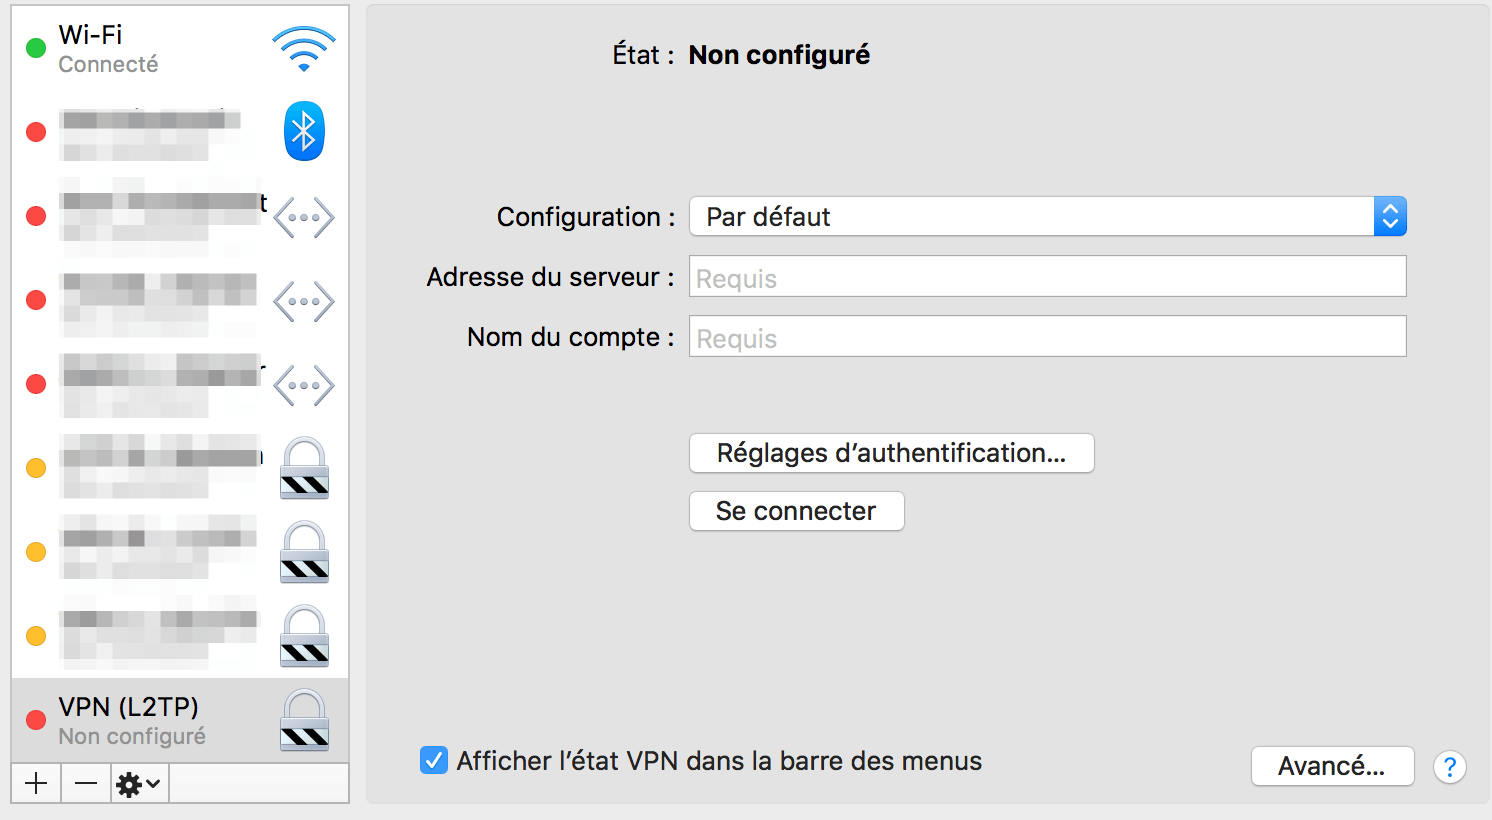Click the Se connecter button
1492x820 pixels.
pyautogui.click(x=796, y=511)
